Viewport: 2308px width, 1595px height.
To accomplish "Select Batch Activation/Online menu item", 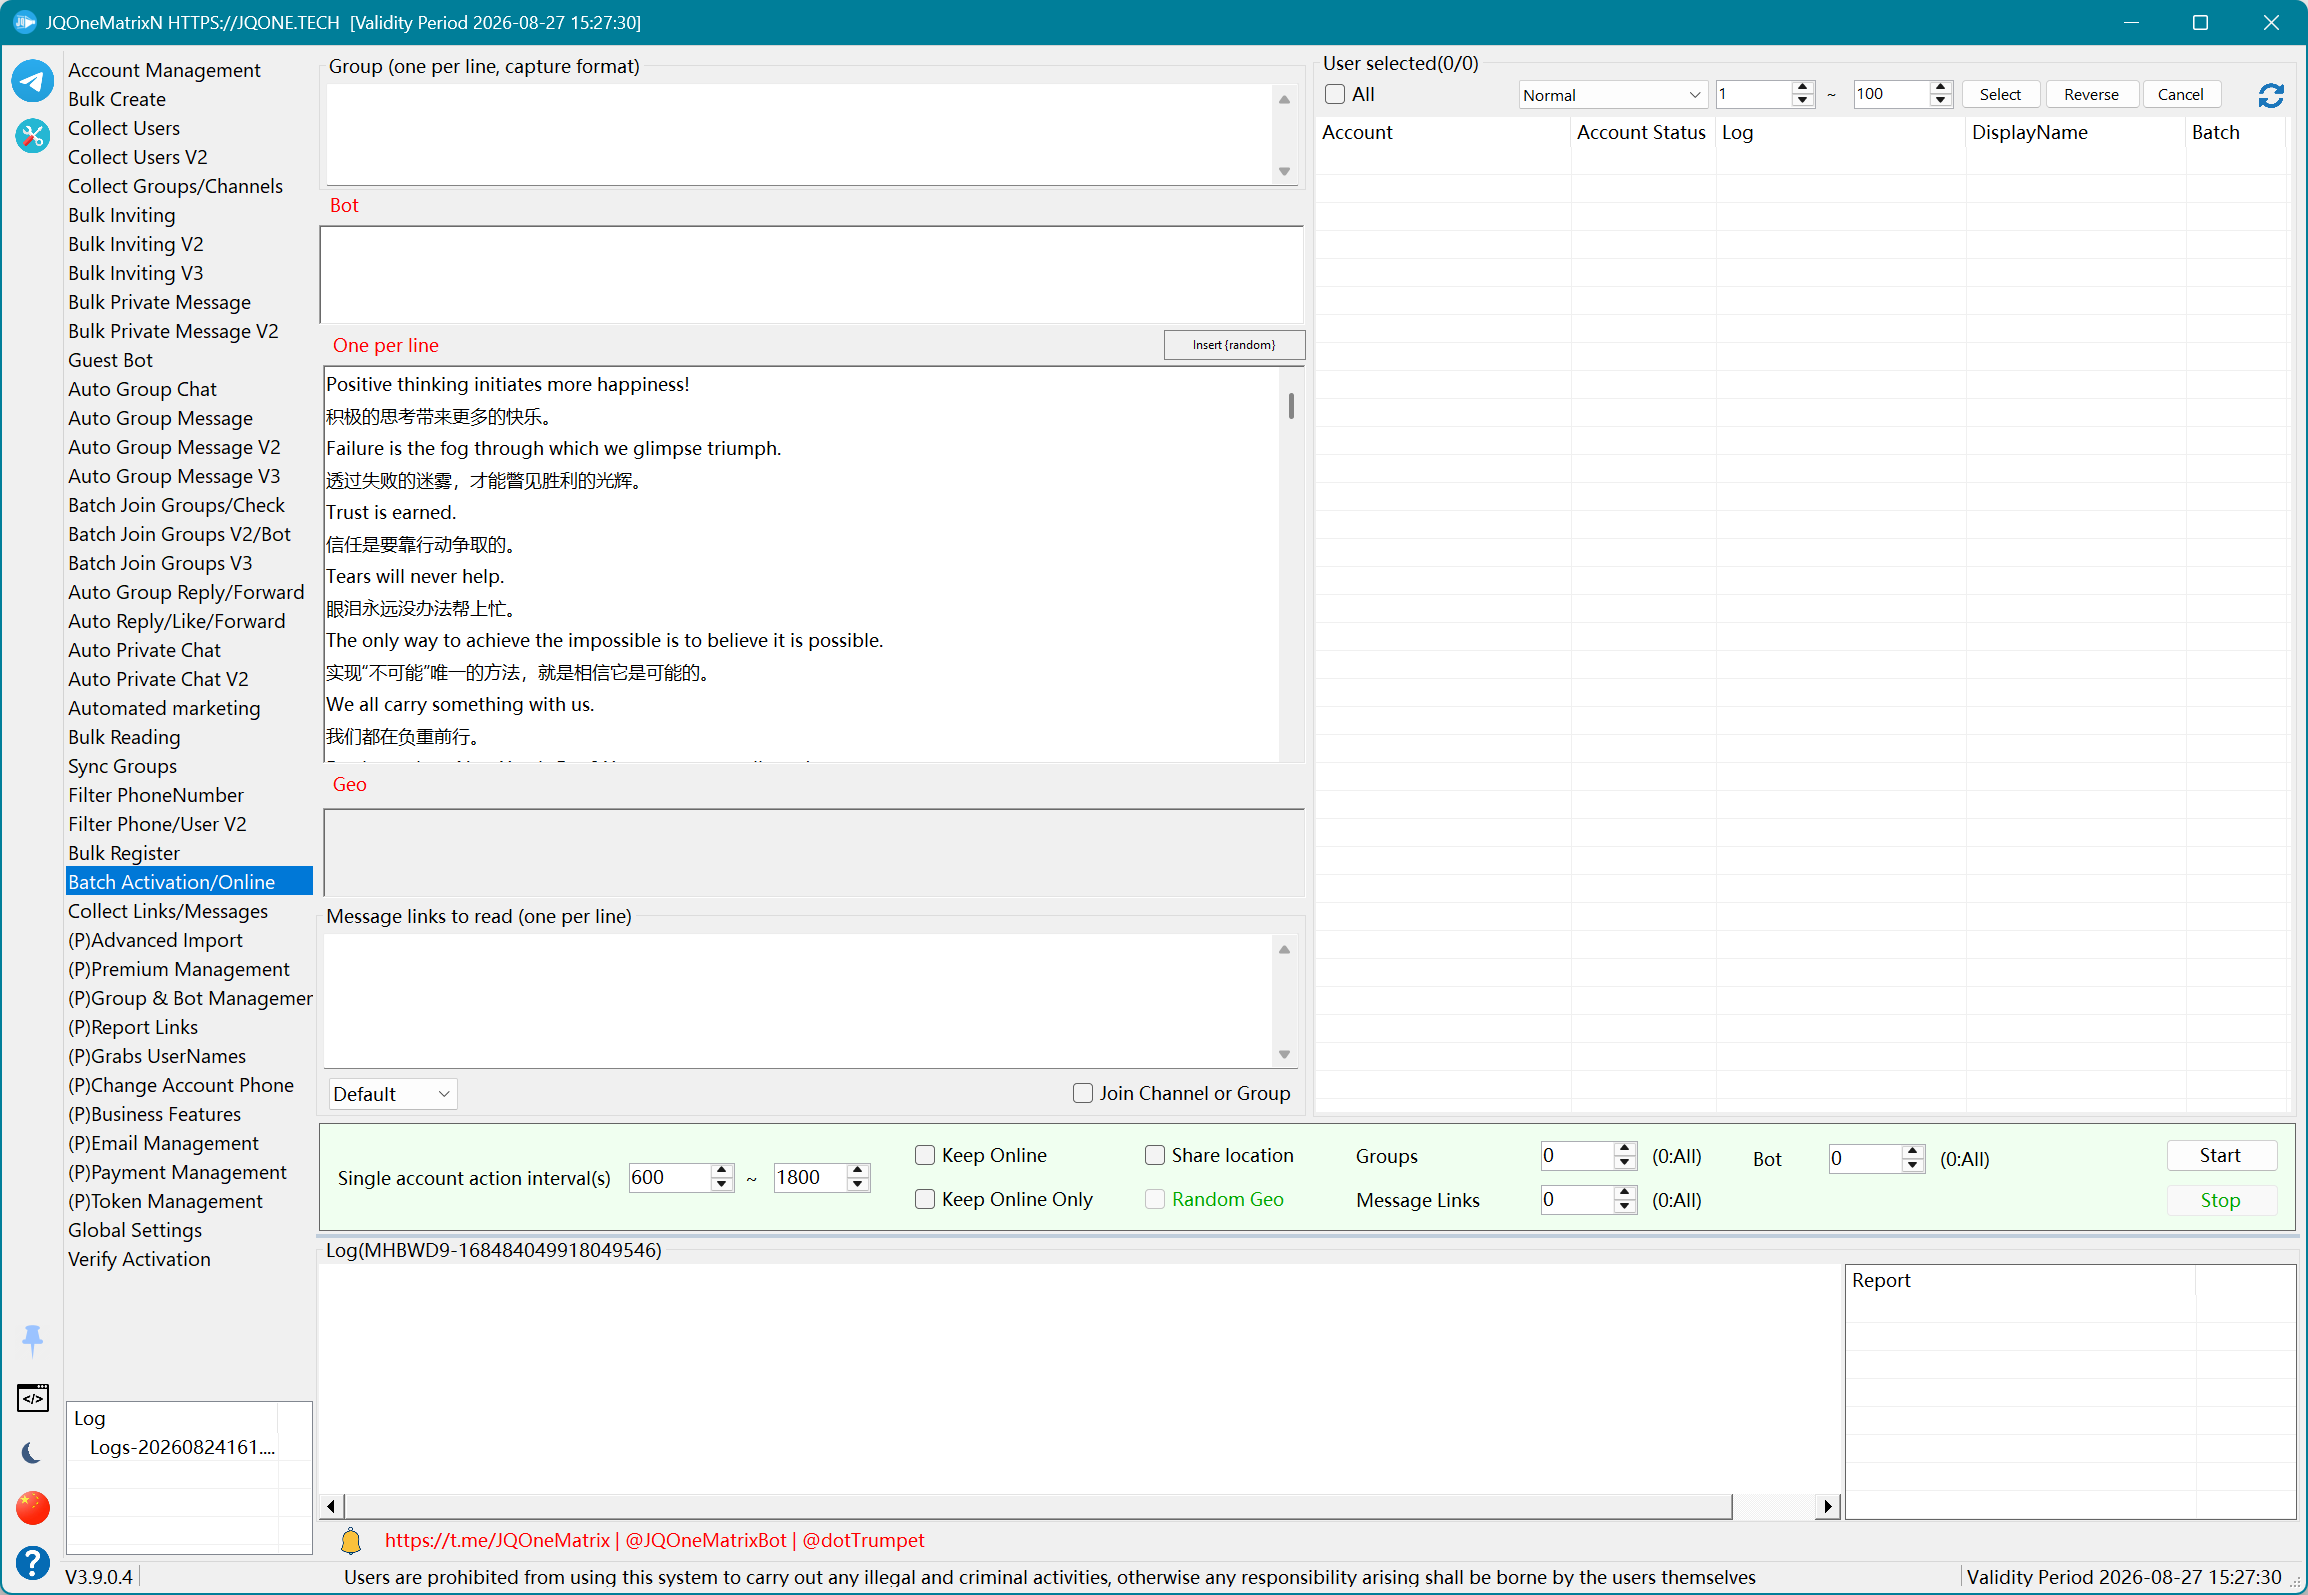I will [x=189, y=881].
